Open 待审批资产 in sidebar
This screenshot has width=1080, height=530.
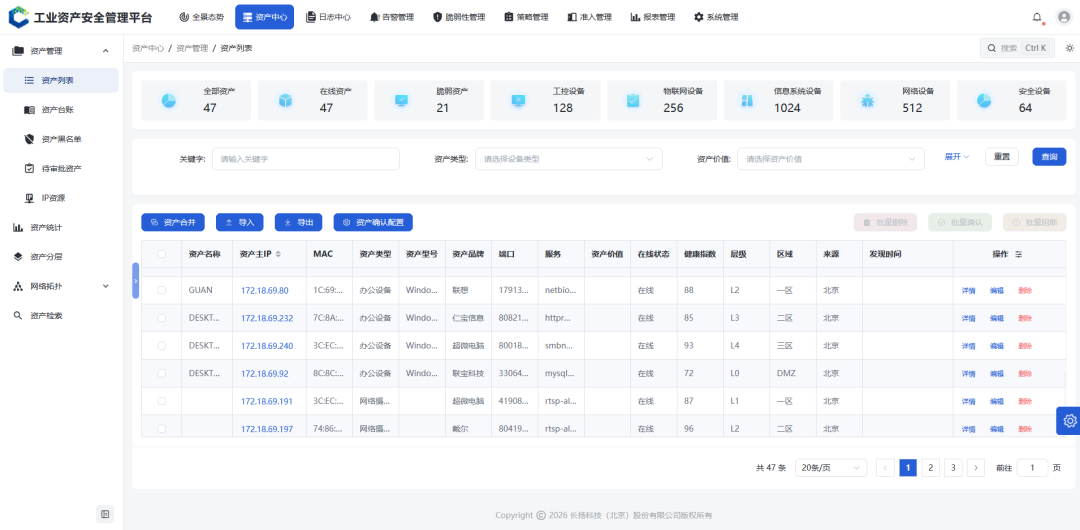click(61, 168)
